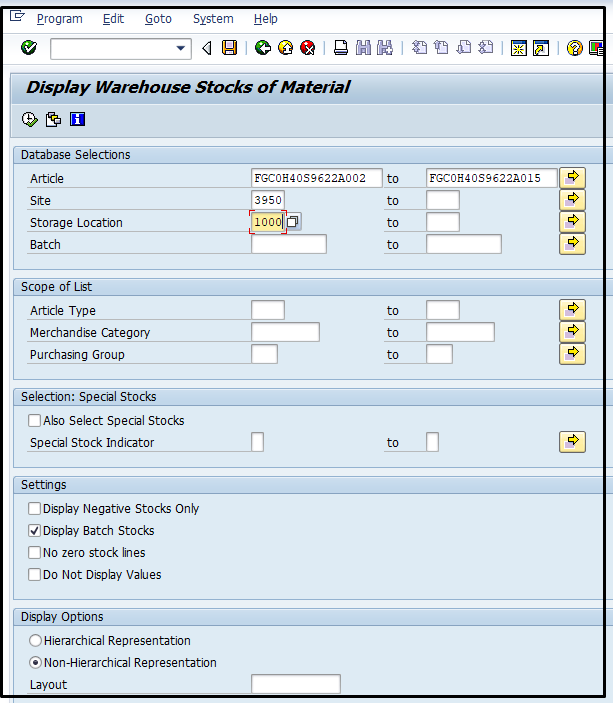Enable Do Not Display Values checkbox
The image size is (613, 703).
[x=35, y=574]
